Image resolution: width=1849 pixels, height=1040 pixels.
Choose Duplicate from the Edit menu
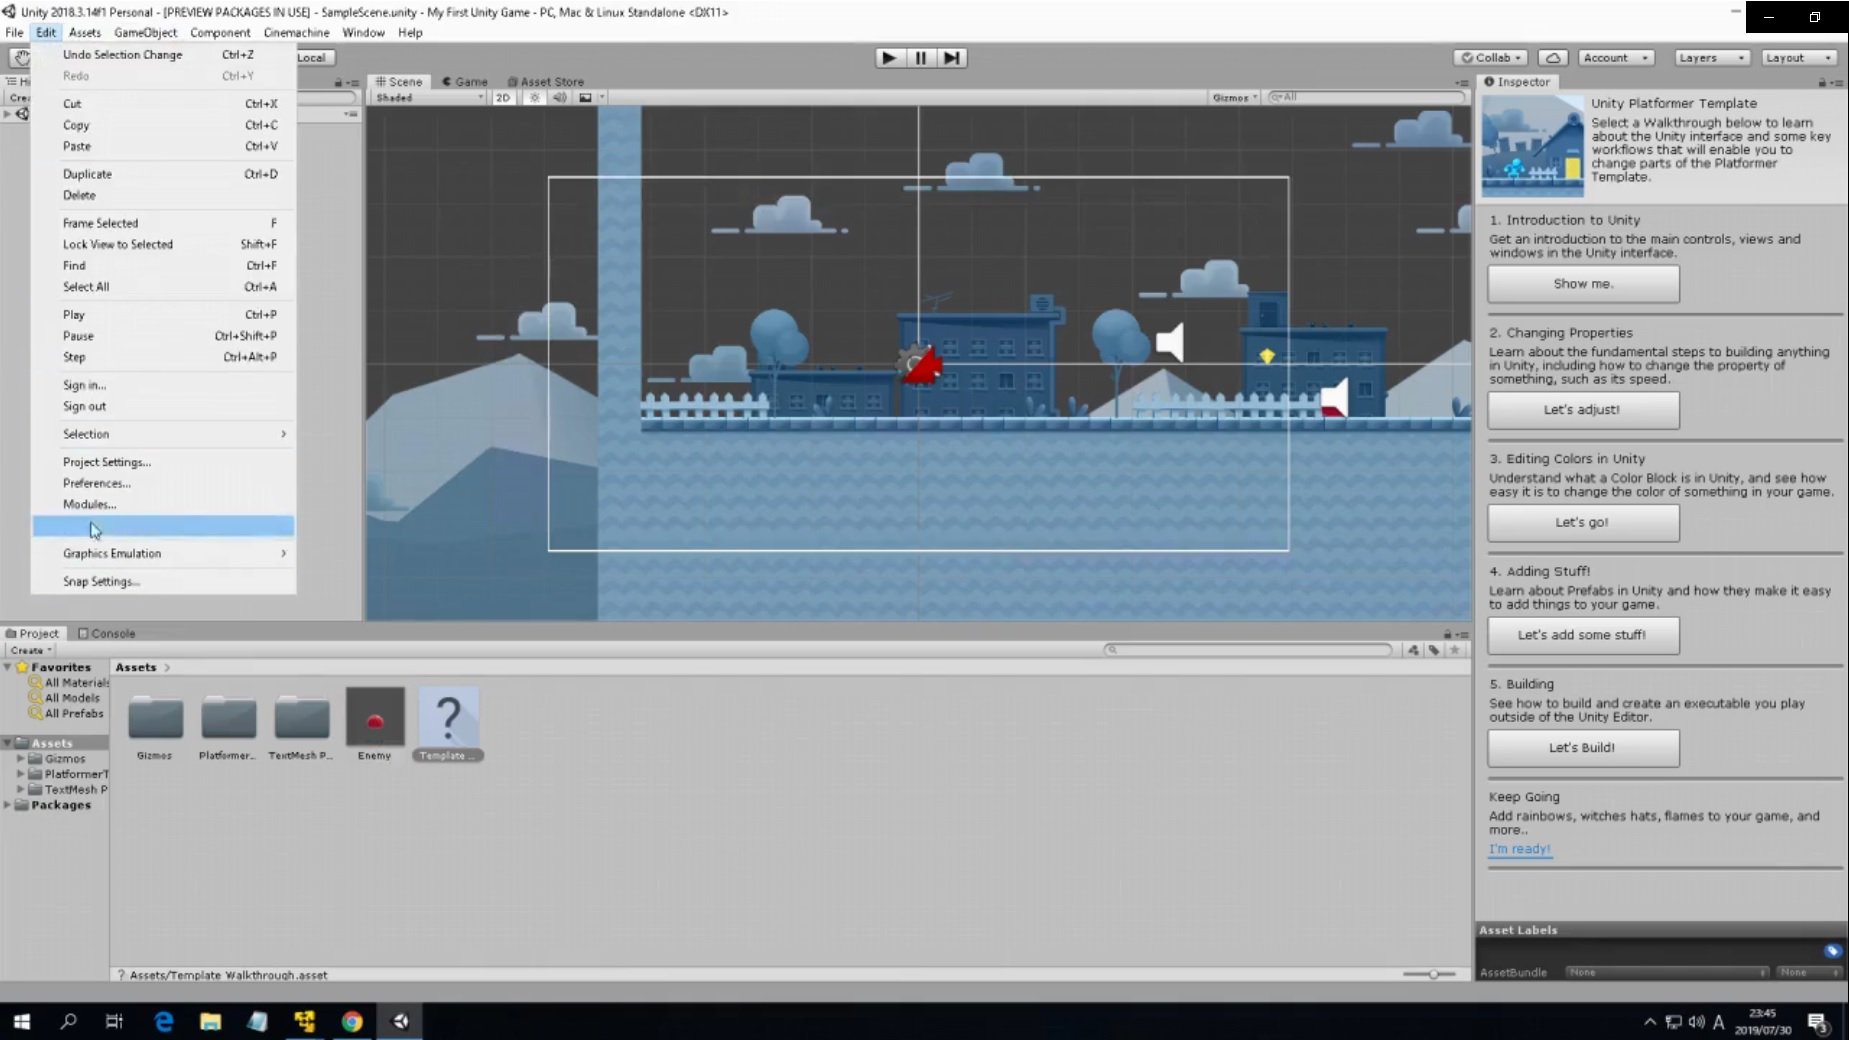[164, 174]
